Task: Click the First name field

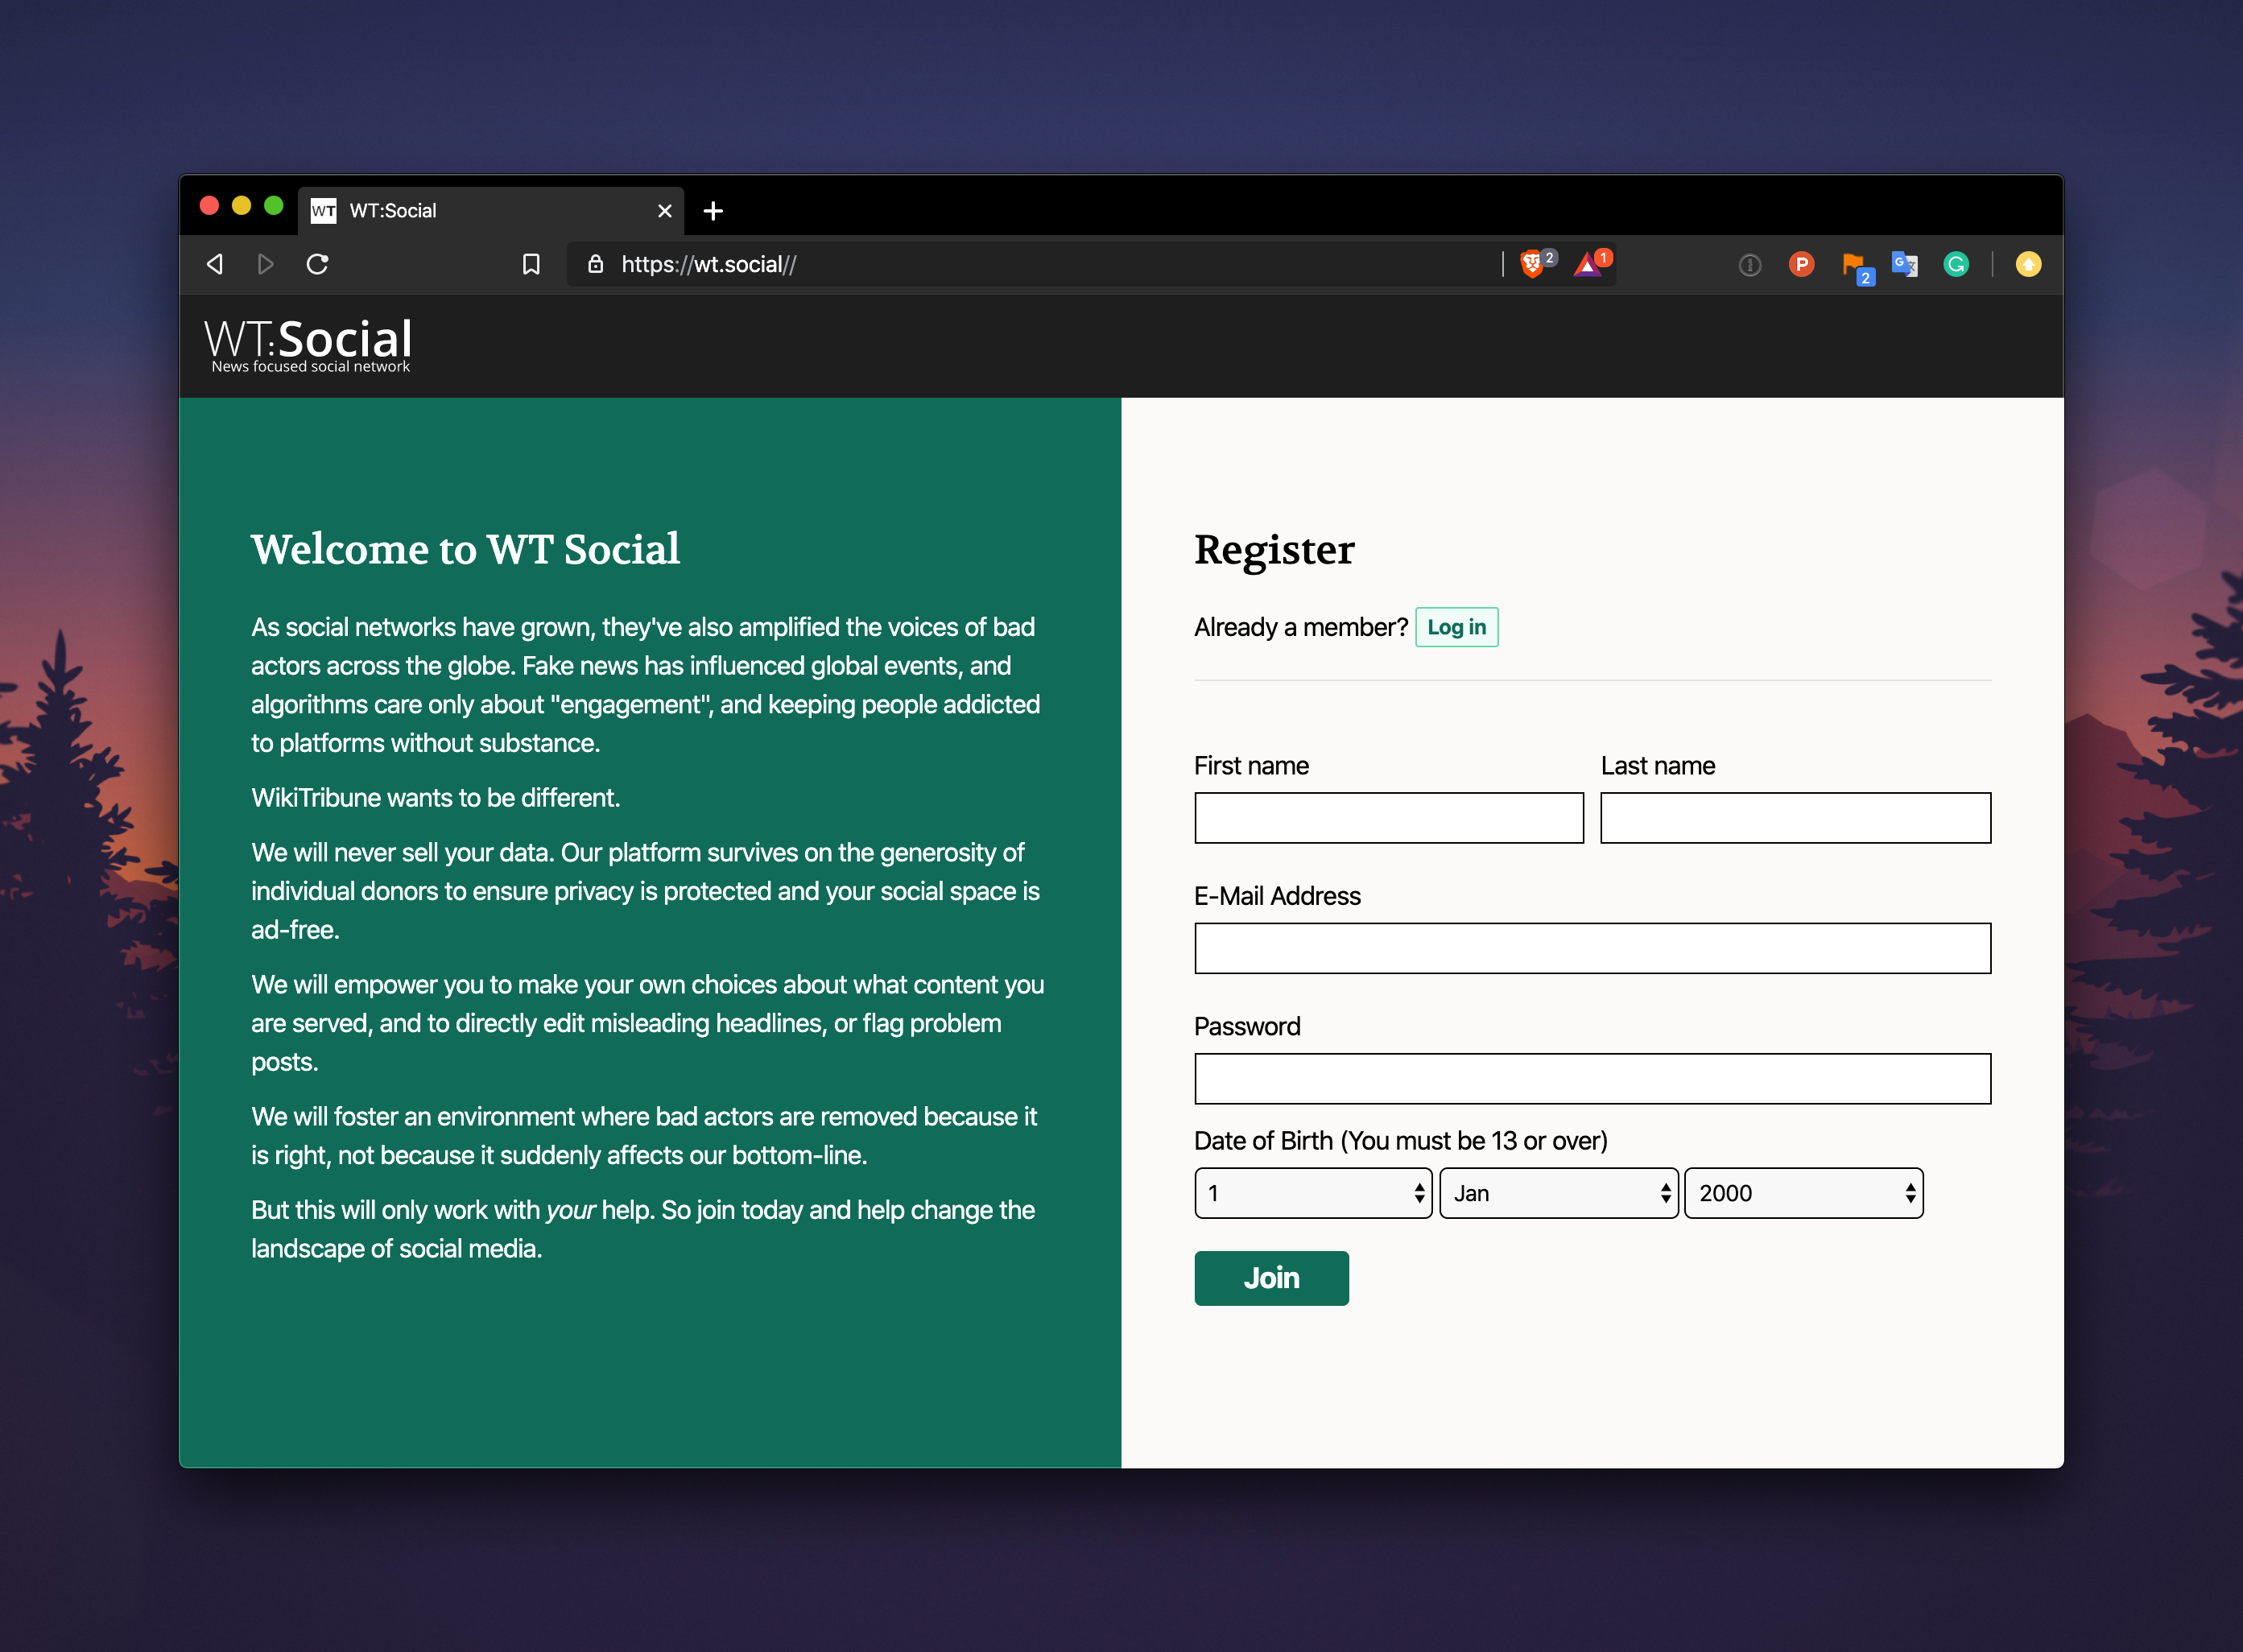Action: (x=1388, y=818)
